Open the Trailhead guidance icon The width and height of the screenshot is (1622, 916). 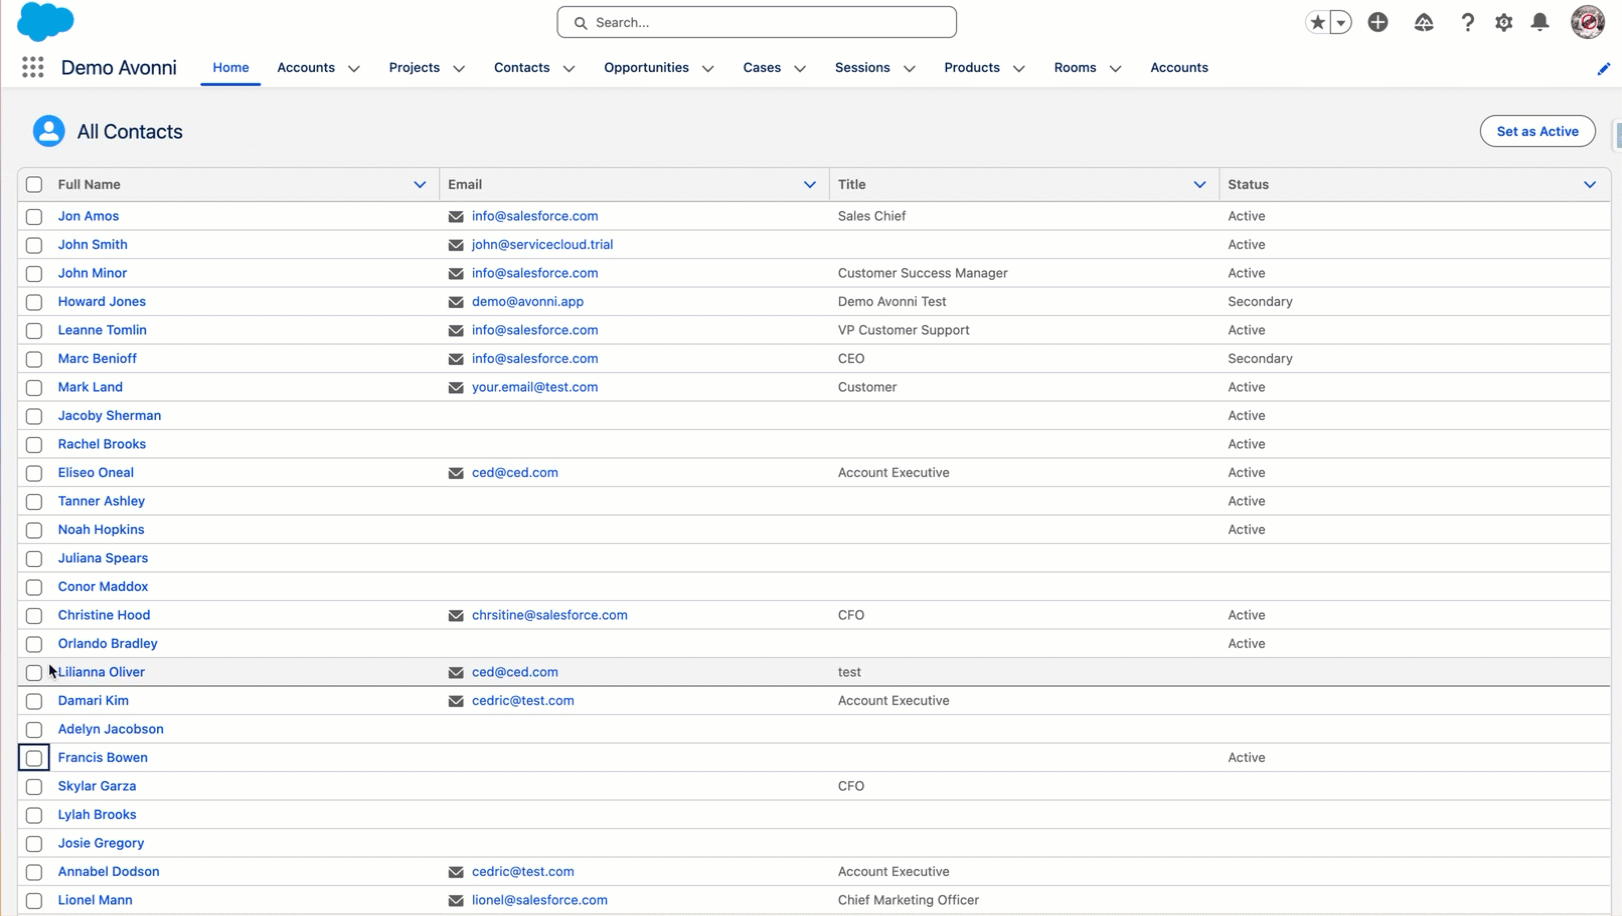(x=1423, y=22)
